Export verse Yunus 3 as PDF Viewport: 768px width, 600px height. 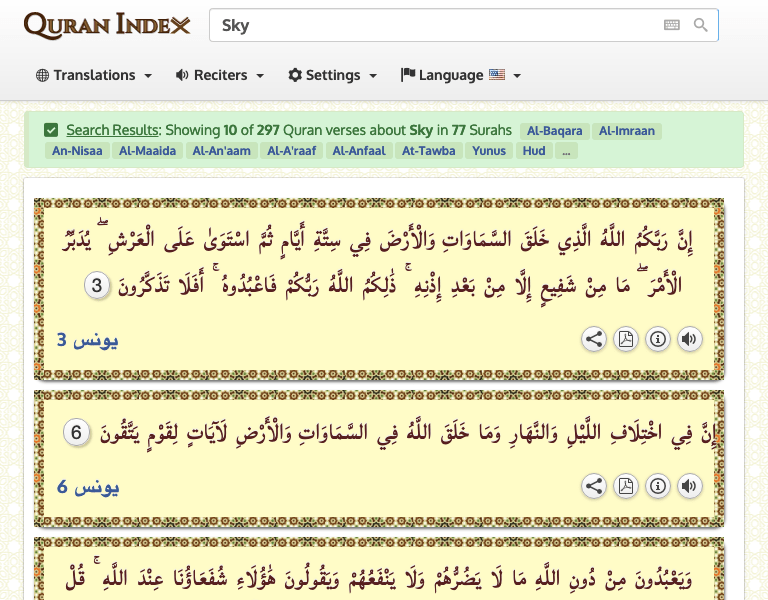tap(625, 339)
